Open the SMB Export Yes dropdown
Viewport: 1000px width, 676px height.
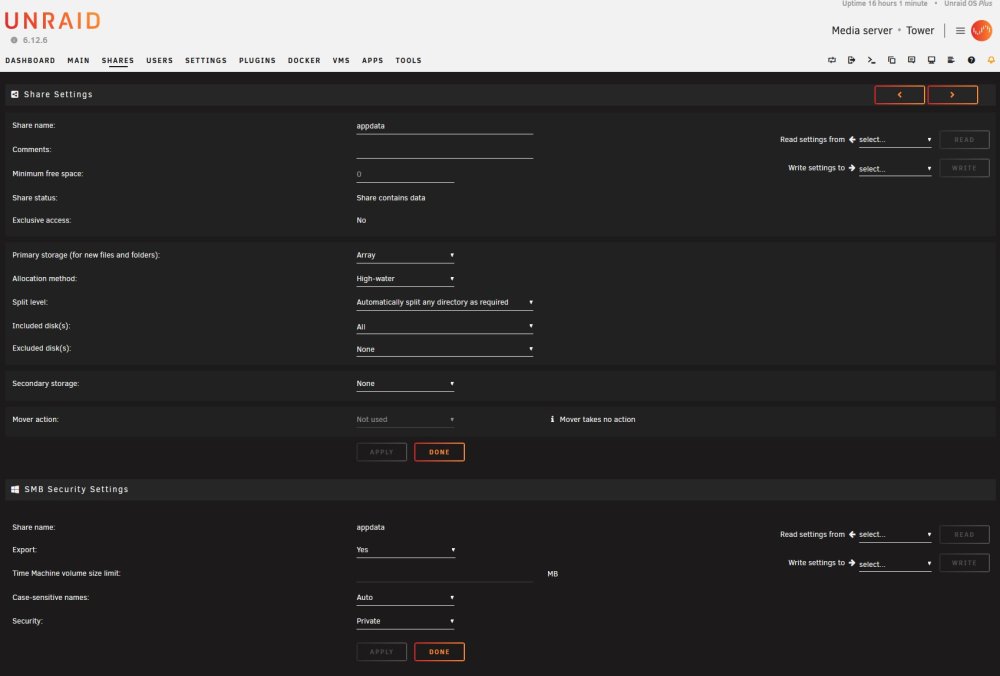406,550
